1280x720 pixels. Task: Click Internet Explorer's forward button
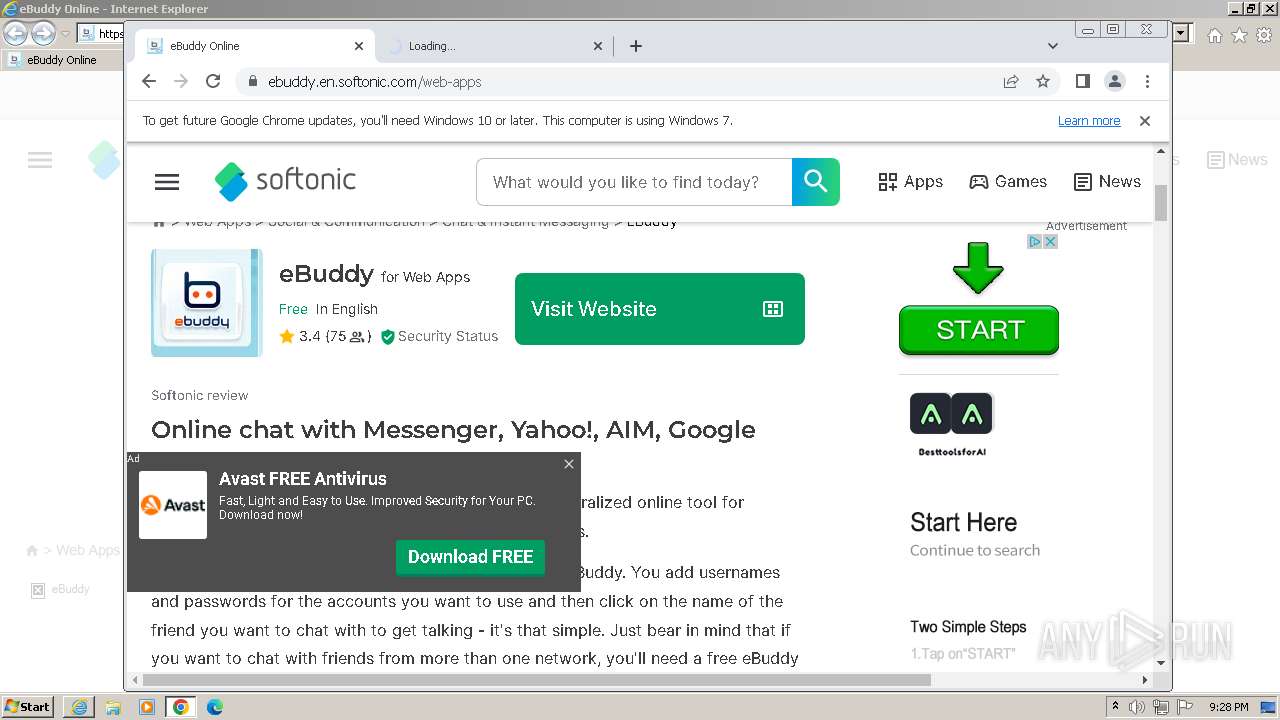click(x=43, y=34)
